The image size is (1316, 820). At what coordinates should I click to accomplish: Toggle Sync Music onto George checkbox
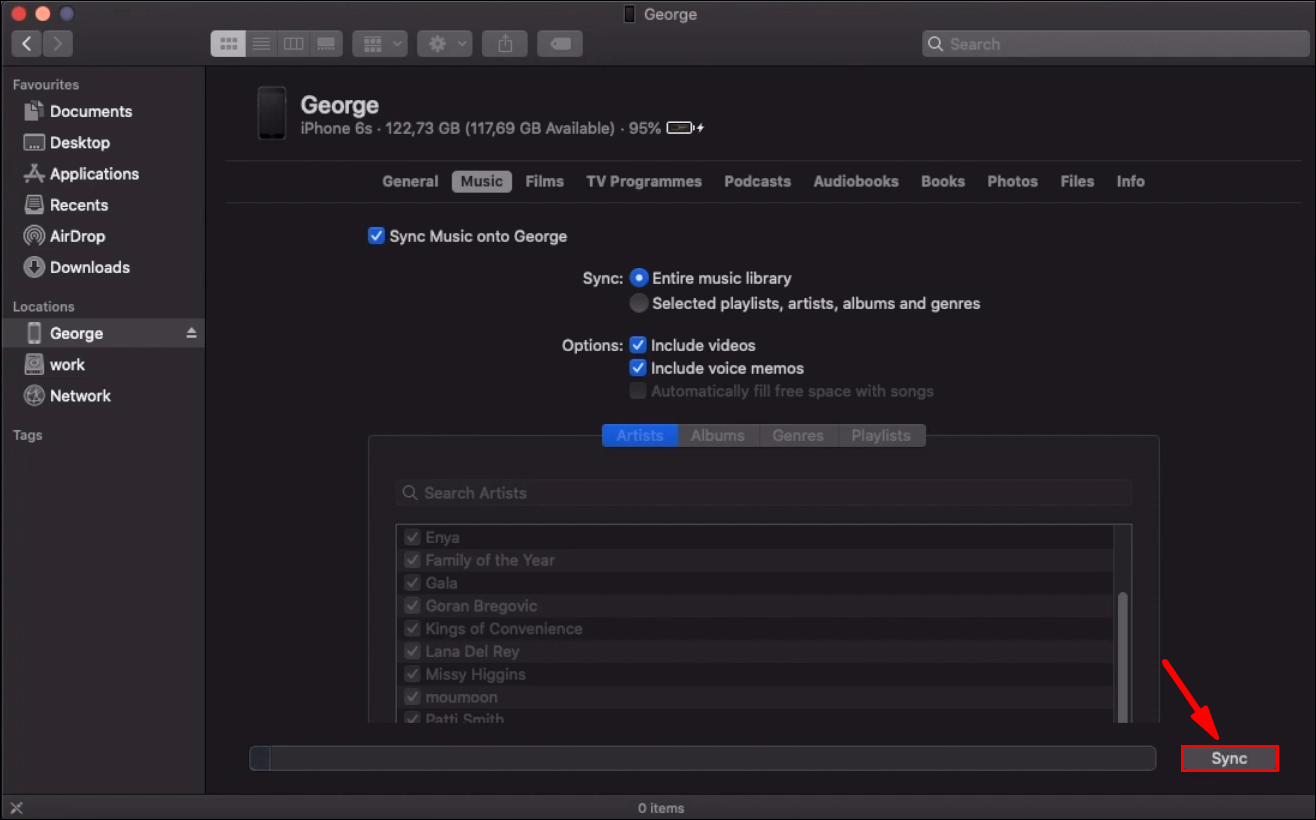coord(376,236)
